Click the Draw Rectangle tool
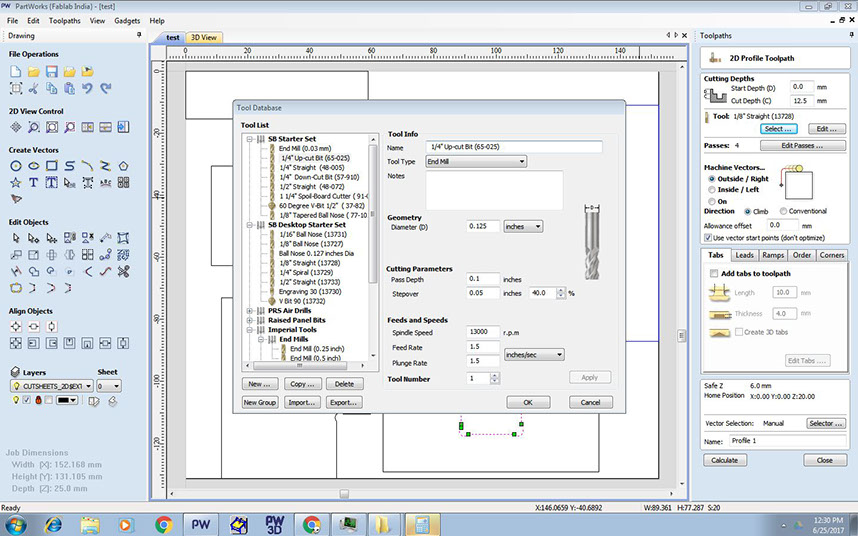Image resolution: width=858 pixels, height=536 pixels. pyautogui.click(x=52, y=165)
